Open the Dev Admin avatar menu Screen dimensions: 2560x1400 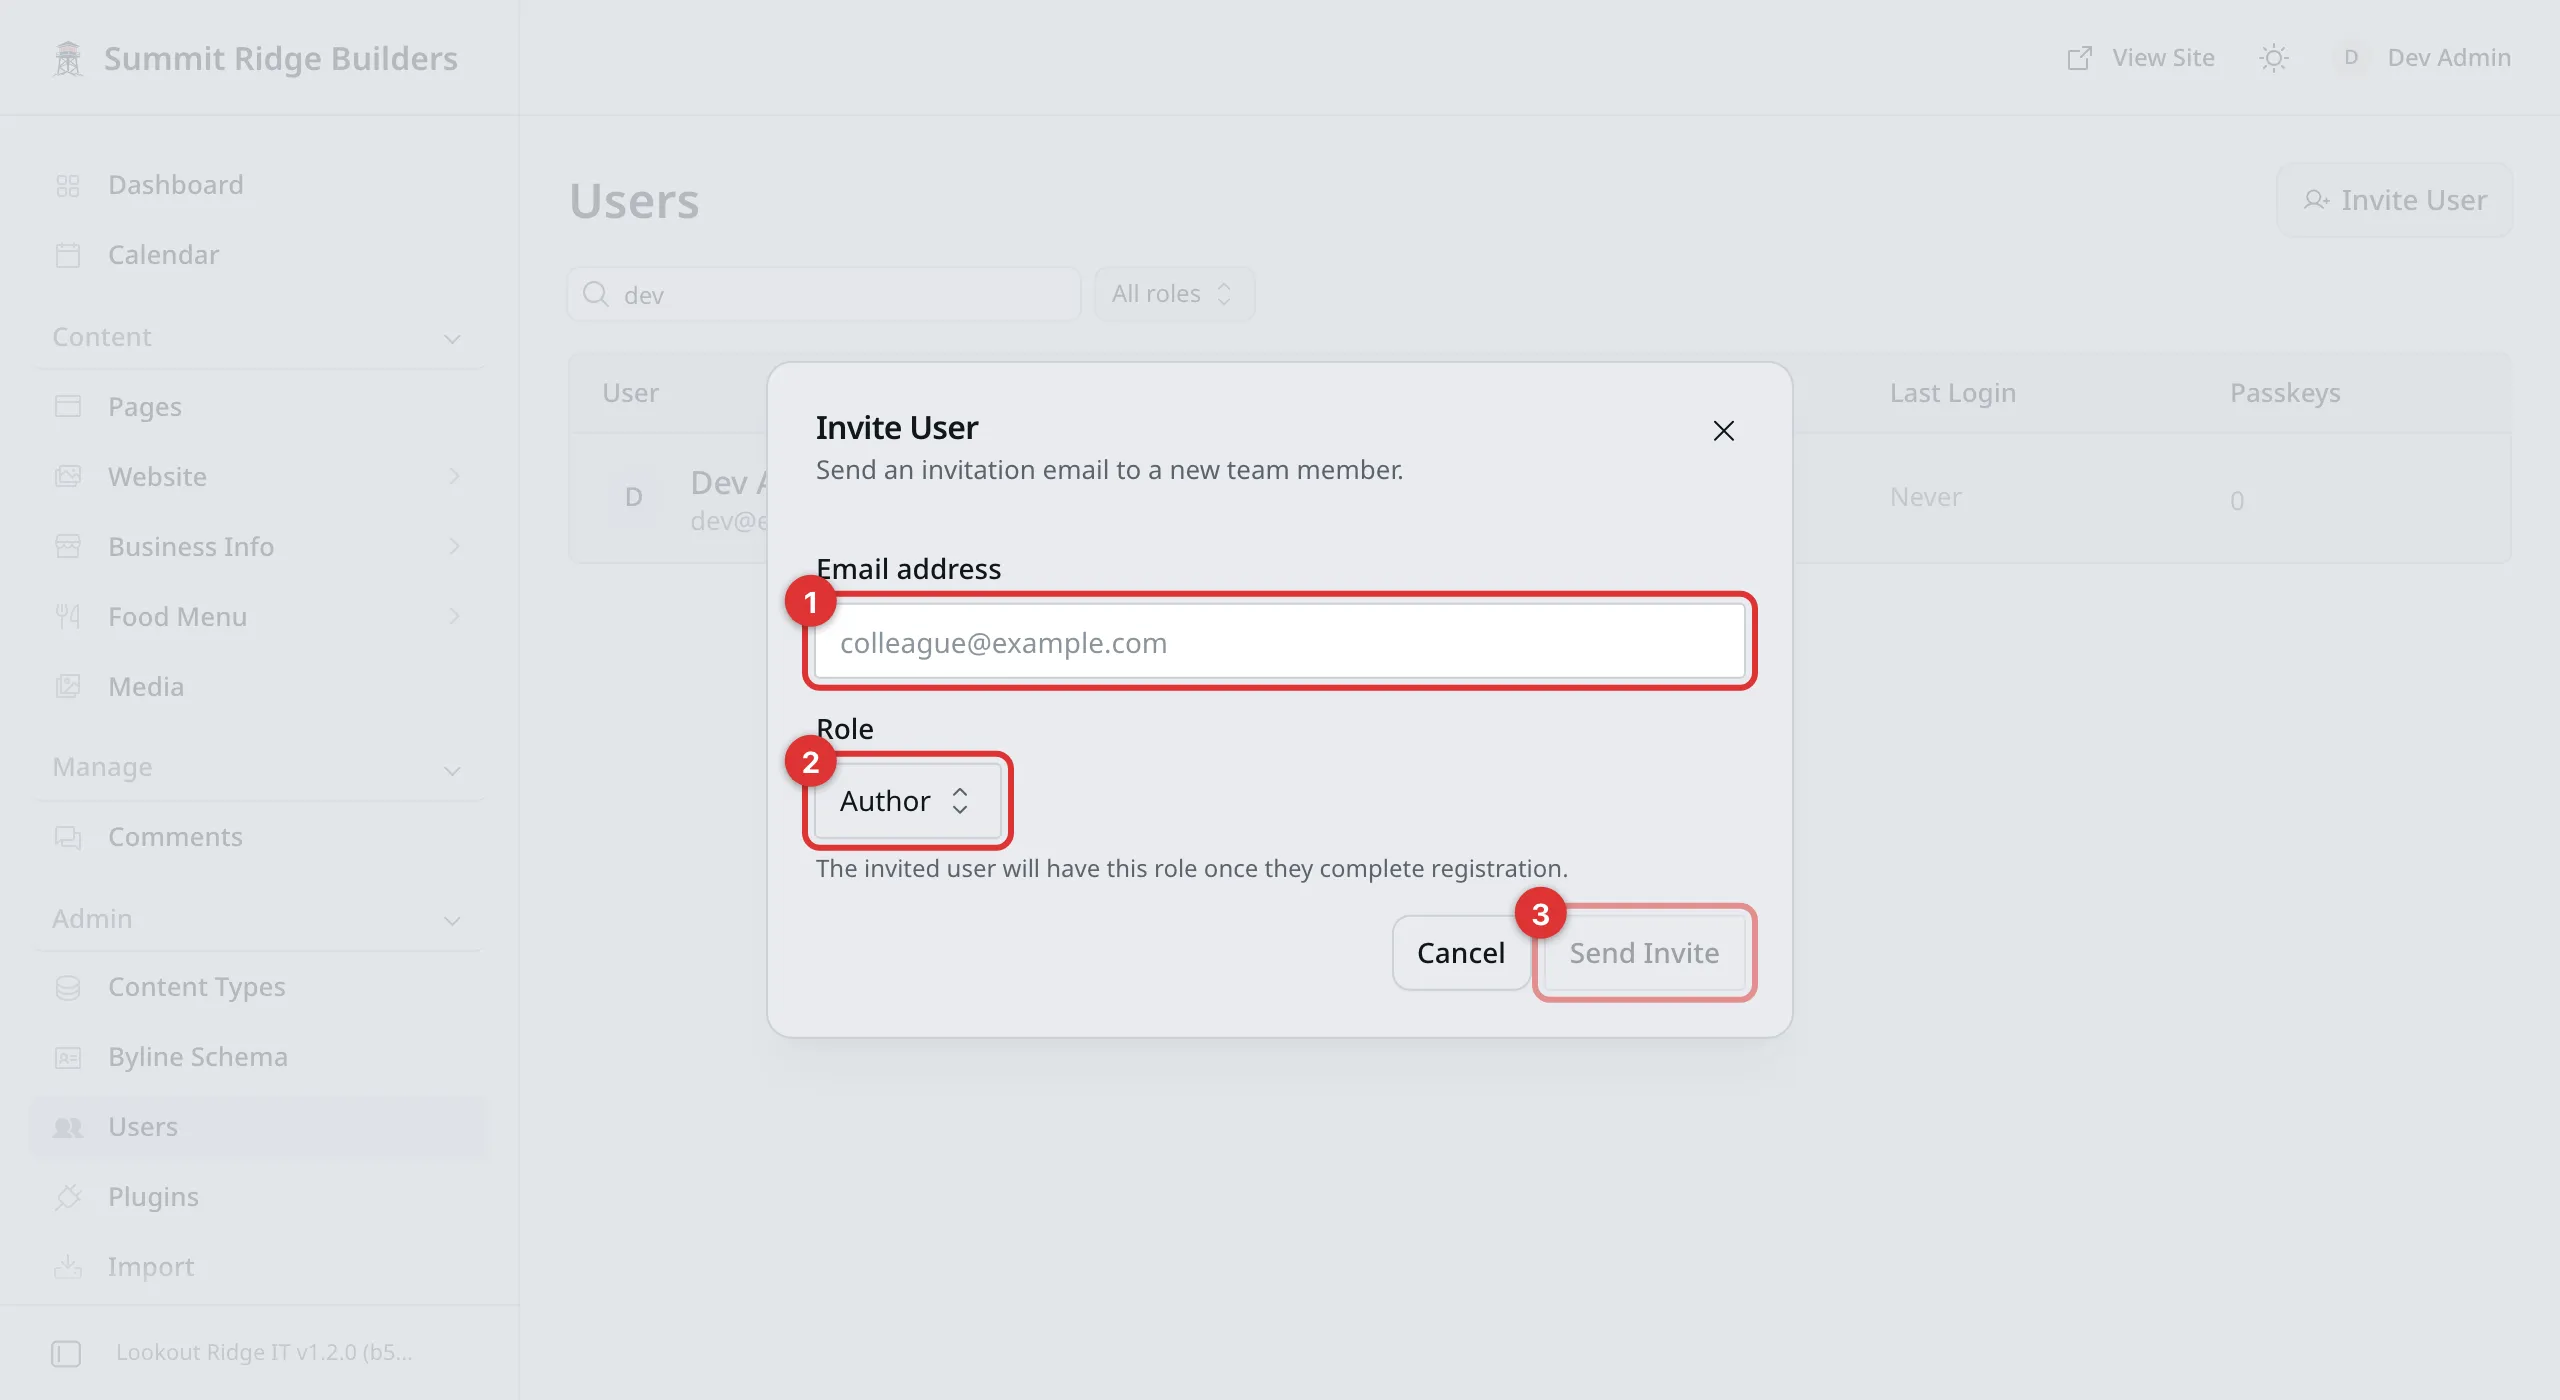click(x=2351, y=58)
